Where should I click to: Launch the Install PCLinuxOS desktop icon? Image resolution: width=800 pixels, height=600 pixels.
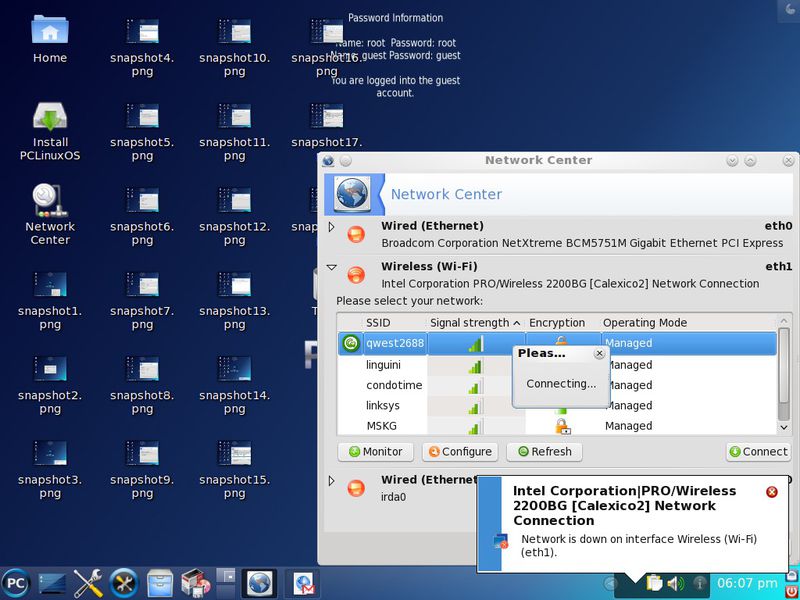[x=49, y=130]
